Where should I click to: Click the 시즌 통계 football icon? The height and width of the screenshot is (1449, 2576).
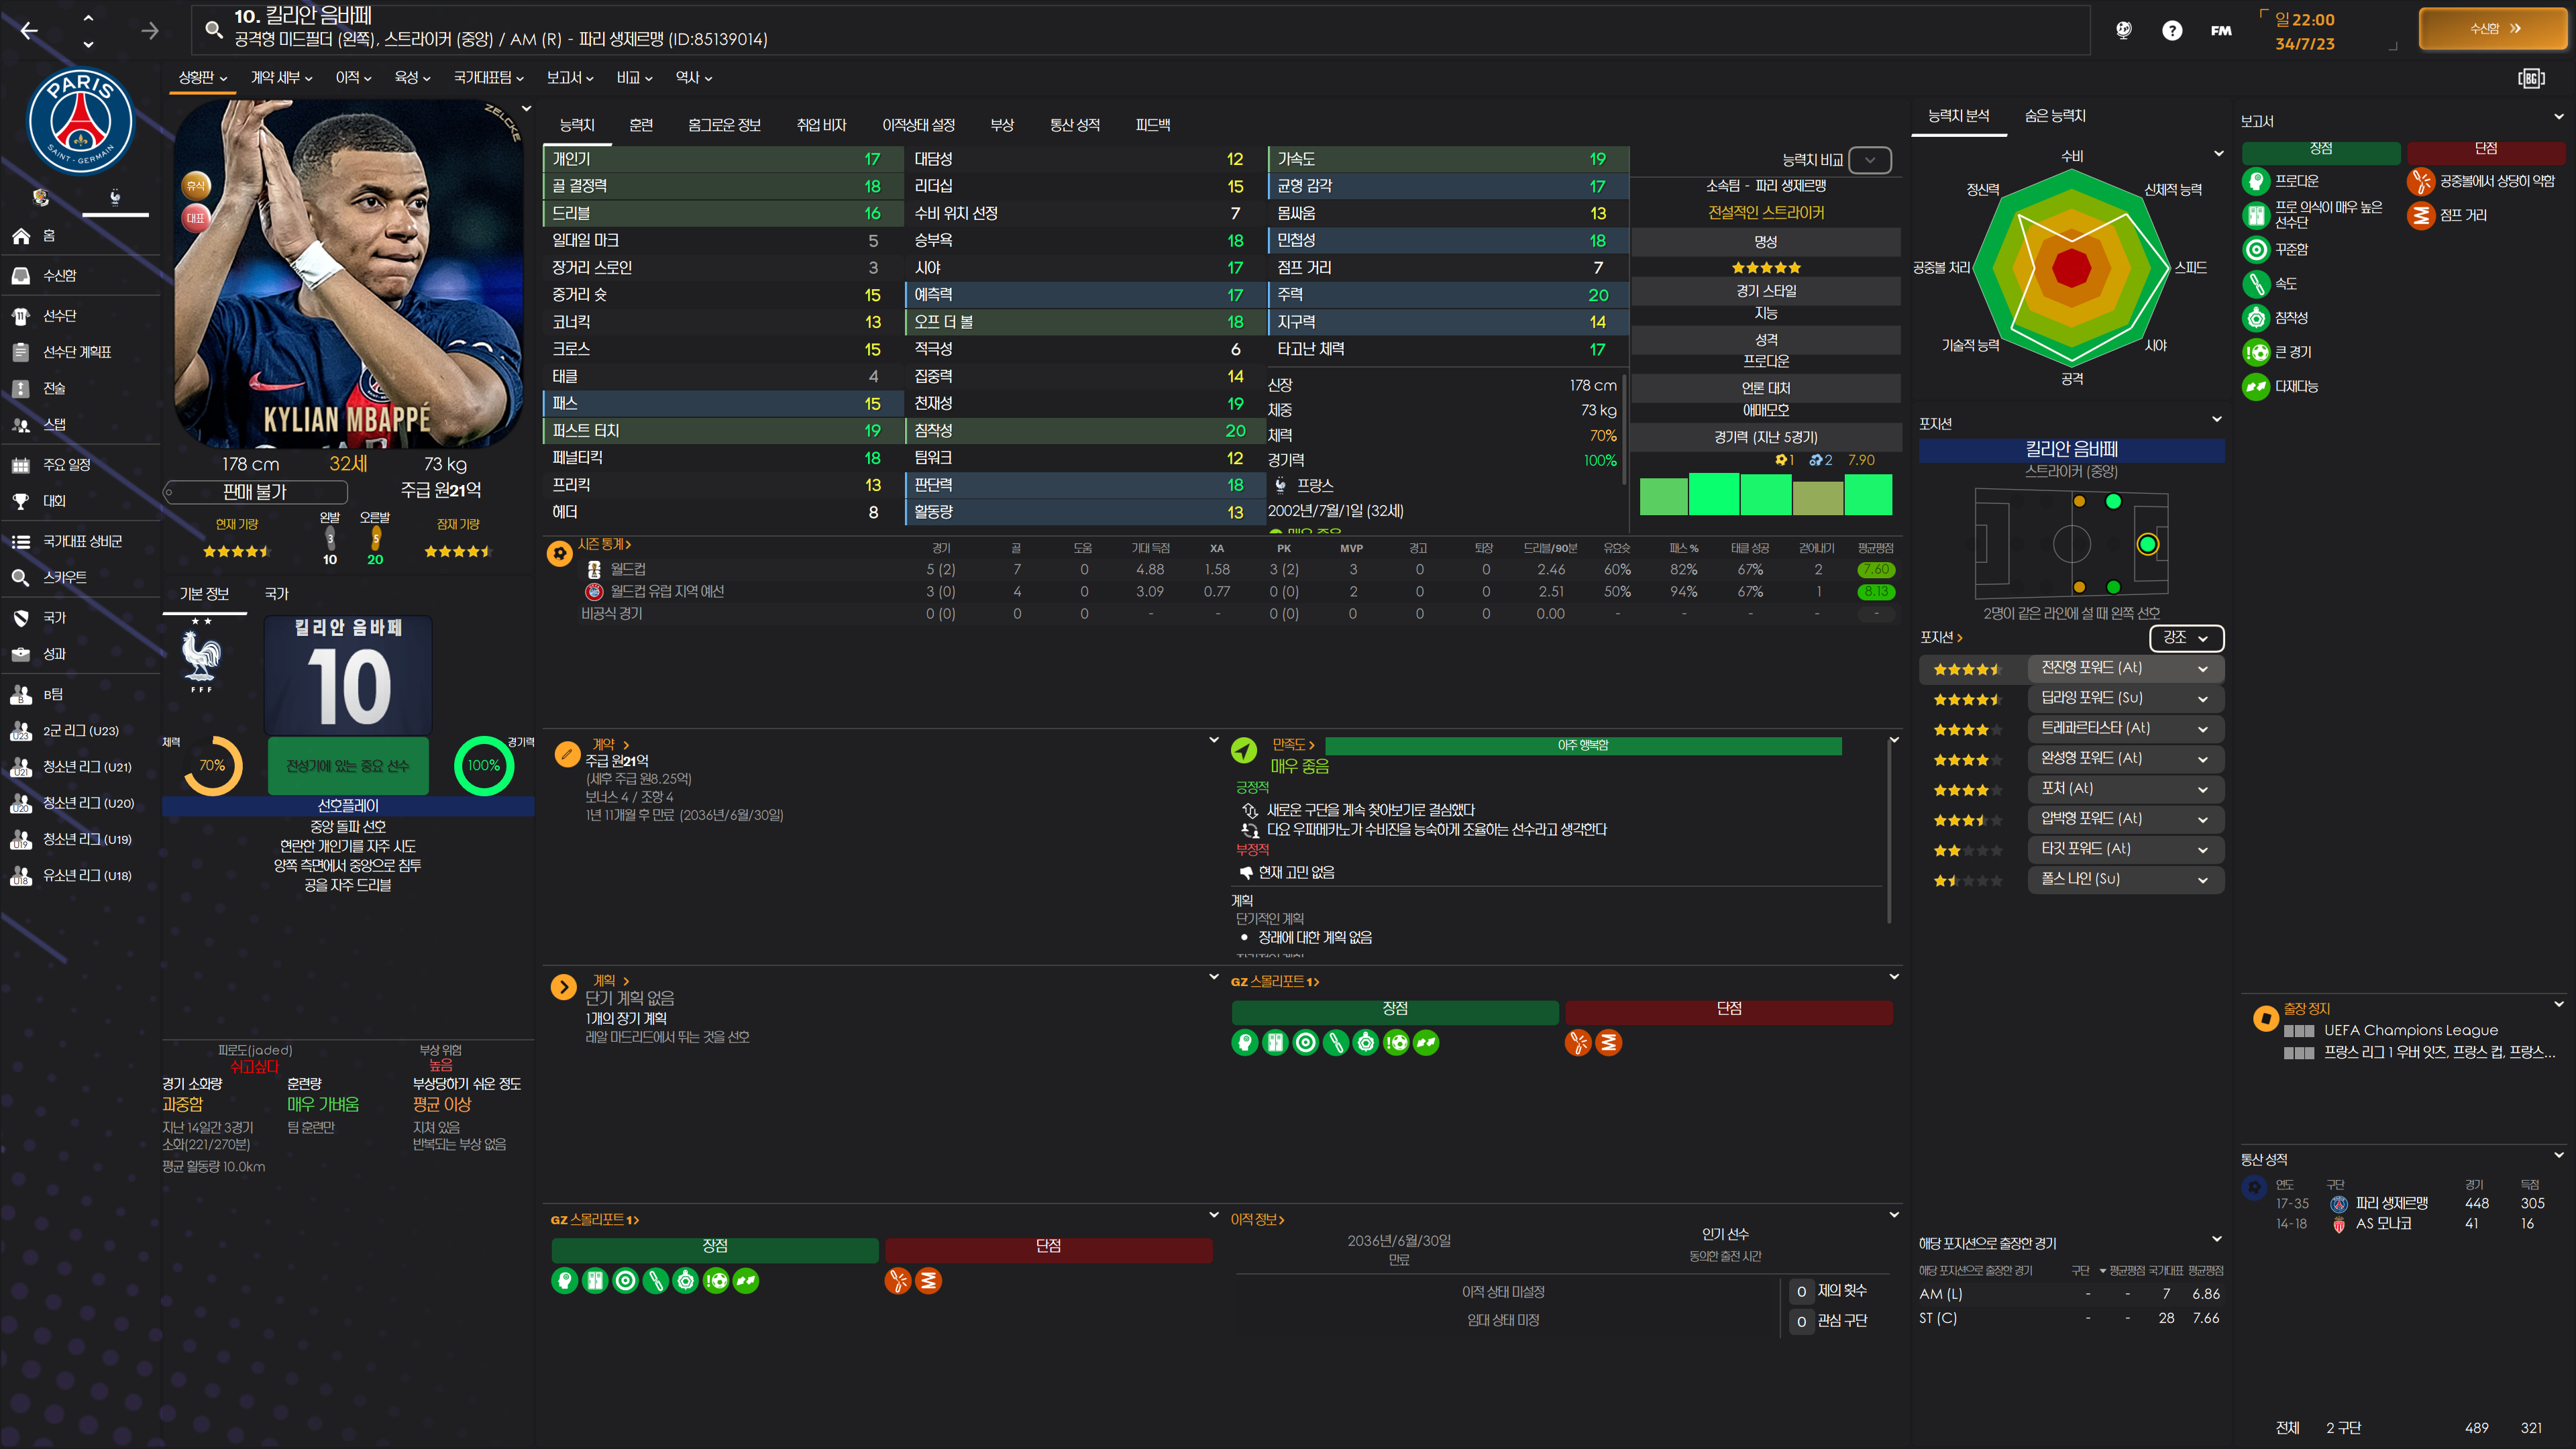[560, 553]
